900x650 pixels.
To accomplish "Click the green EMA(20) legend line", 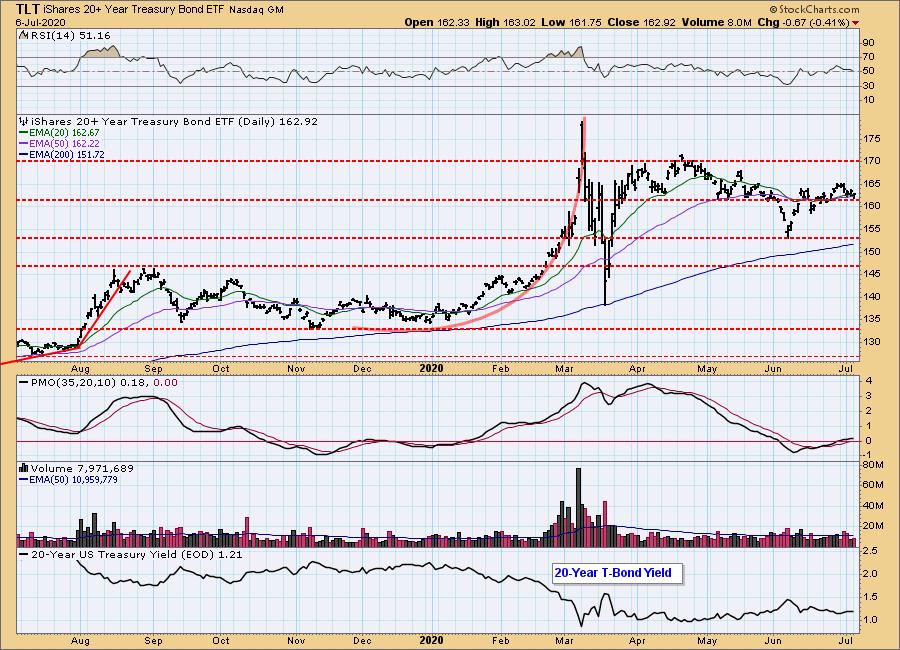I will point(24,133).
